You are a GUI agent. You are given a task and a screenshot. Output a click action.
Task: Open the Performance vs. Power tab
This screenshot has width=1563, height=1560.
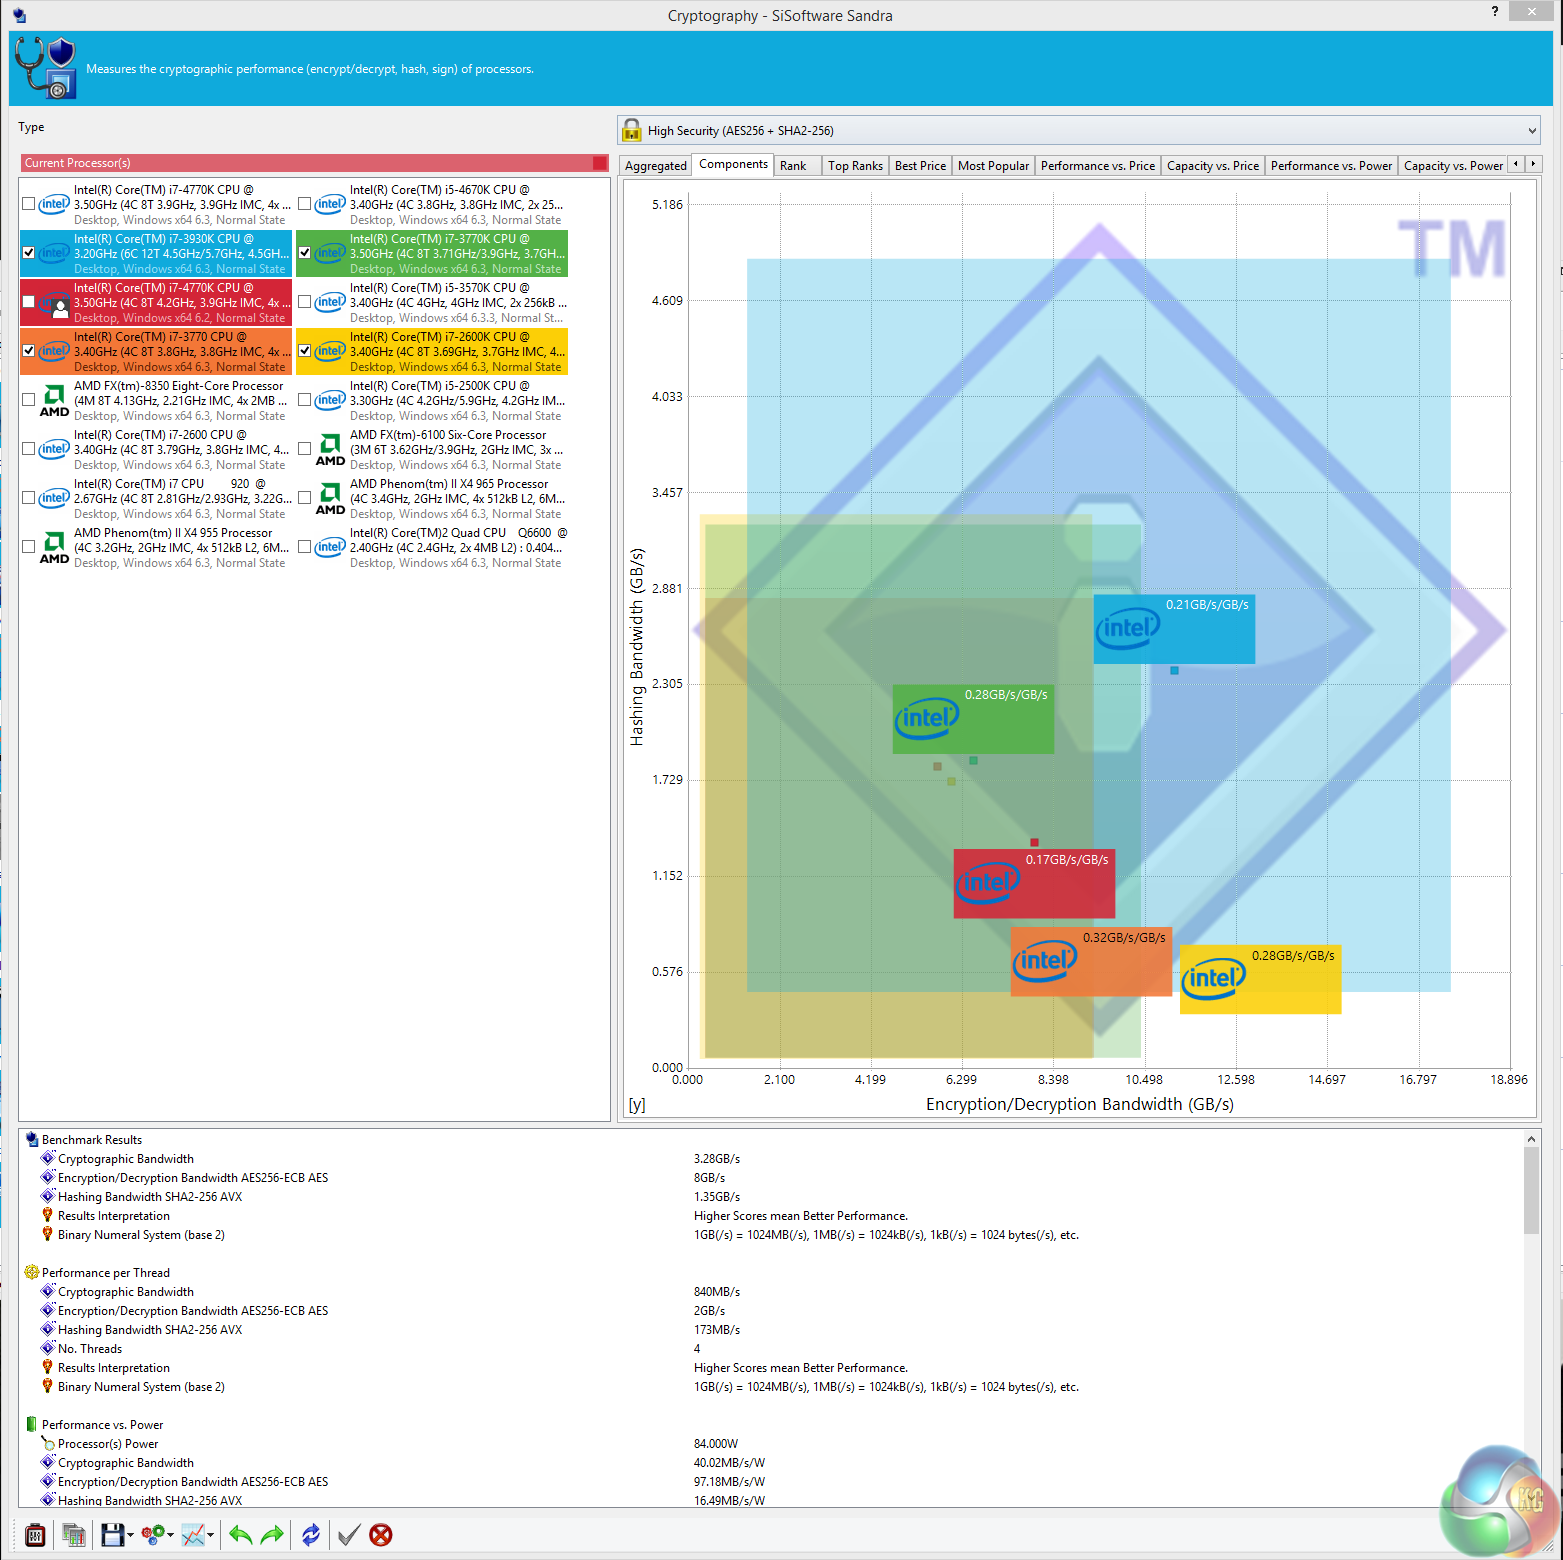tap(1331, 166)
